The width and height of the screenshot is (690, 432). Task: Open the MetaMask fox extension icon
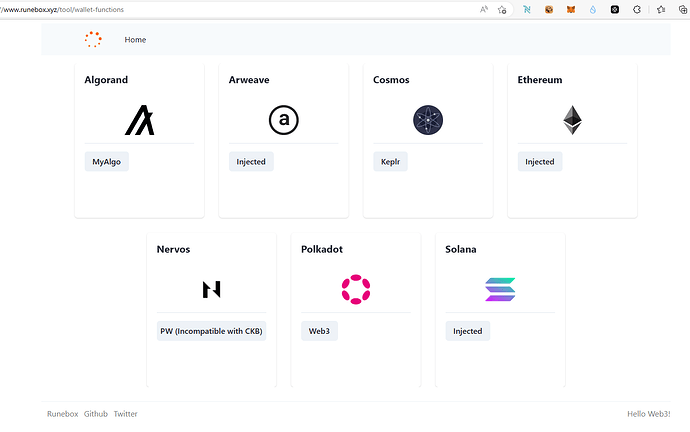(x=571, y=9)
